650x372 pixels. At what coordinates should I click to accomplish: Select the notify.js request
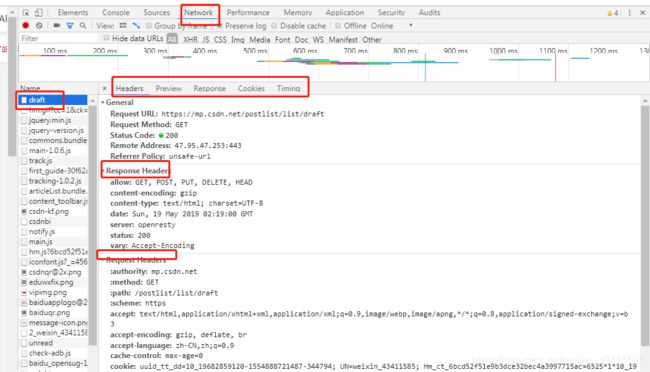pos(53,231)
